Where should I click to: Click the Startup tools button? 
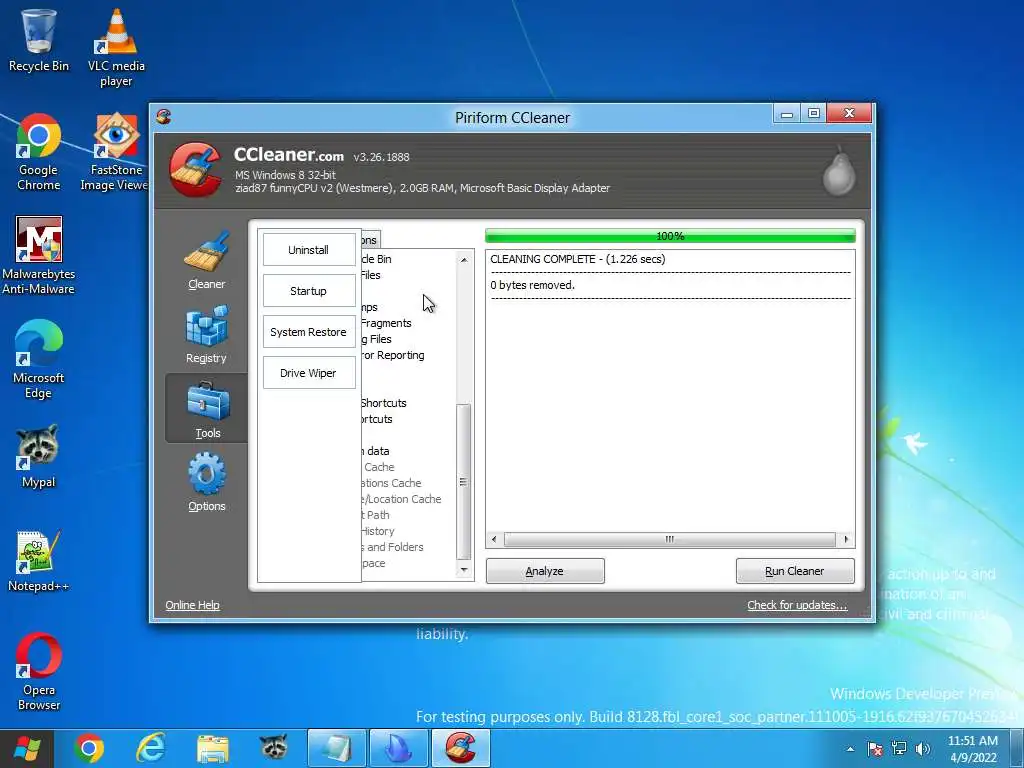click(309, 291)
